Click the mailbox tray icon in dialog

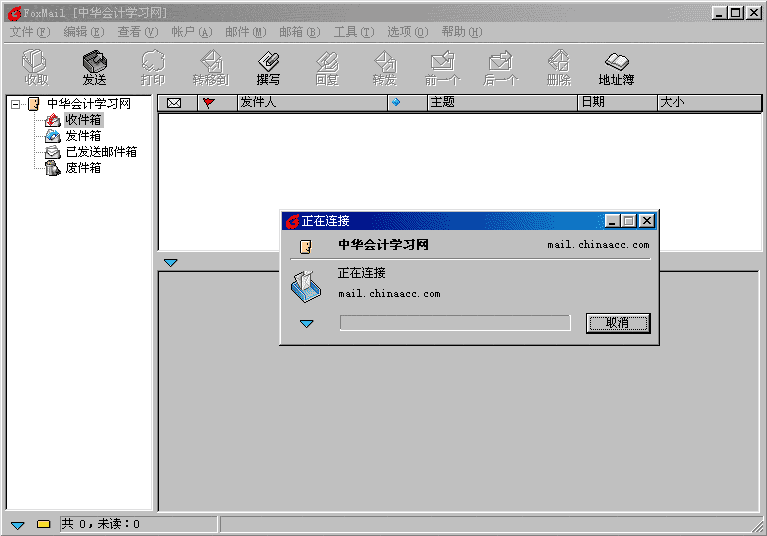pos(306,287)
